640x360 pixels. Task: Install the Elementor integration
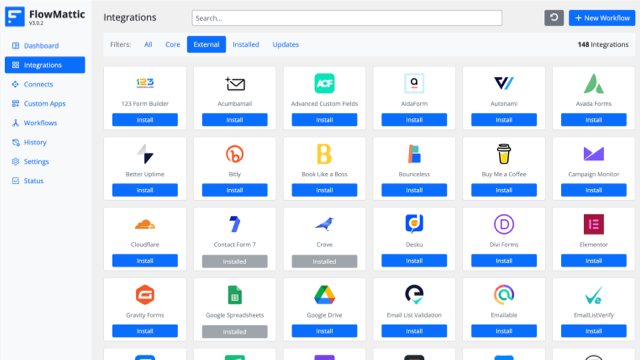[x=593, y=260]
